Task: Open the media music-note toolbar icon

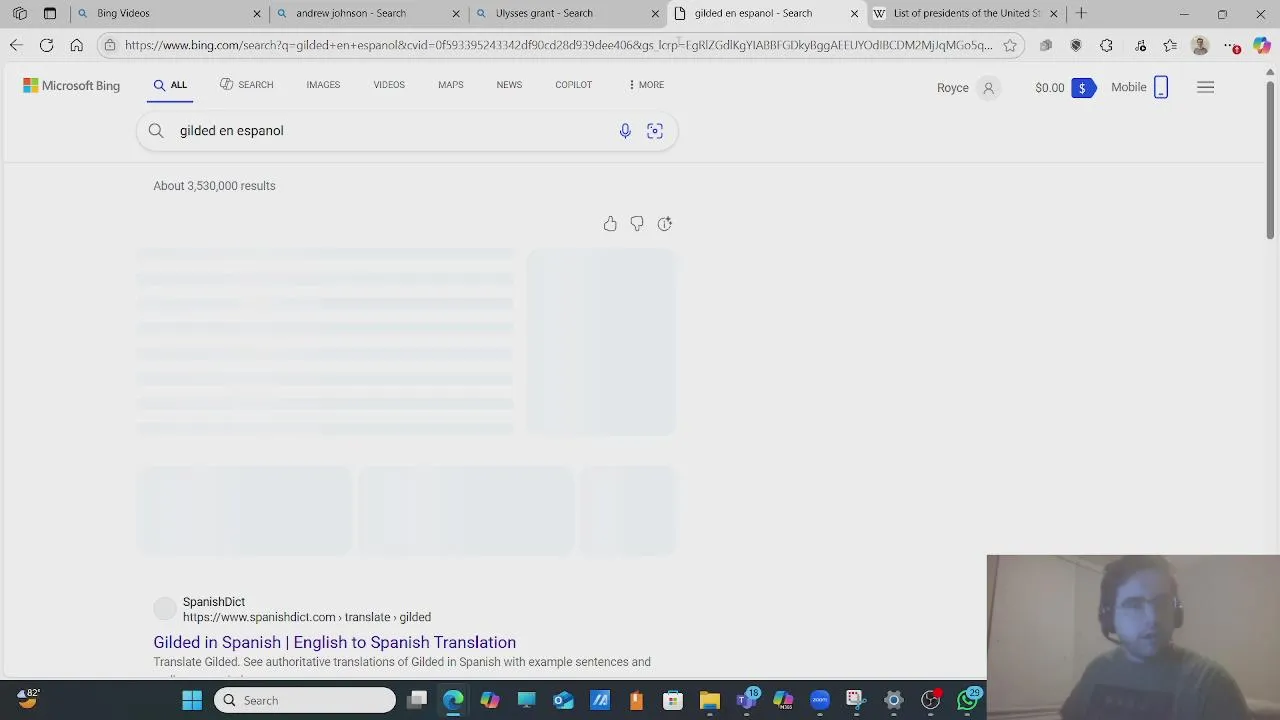Action: point(1141,45)
